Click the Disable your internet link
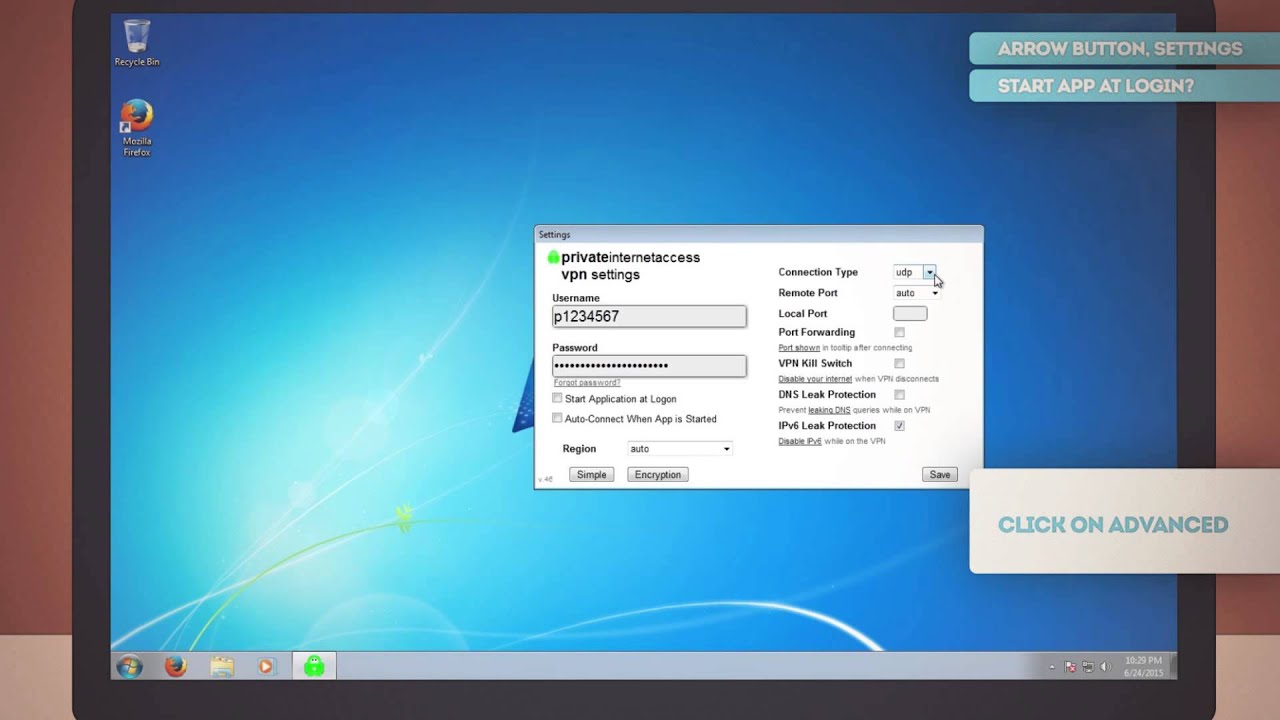This screenshot has height=720, width=1280. (815, 379)
